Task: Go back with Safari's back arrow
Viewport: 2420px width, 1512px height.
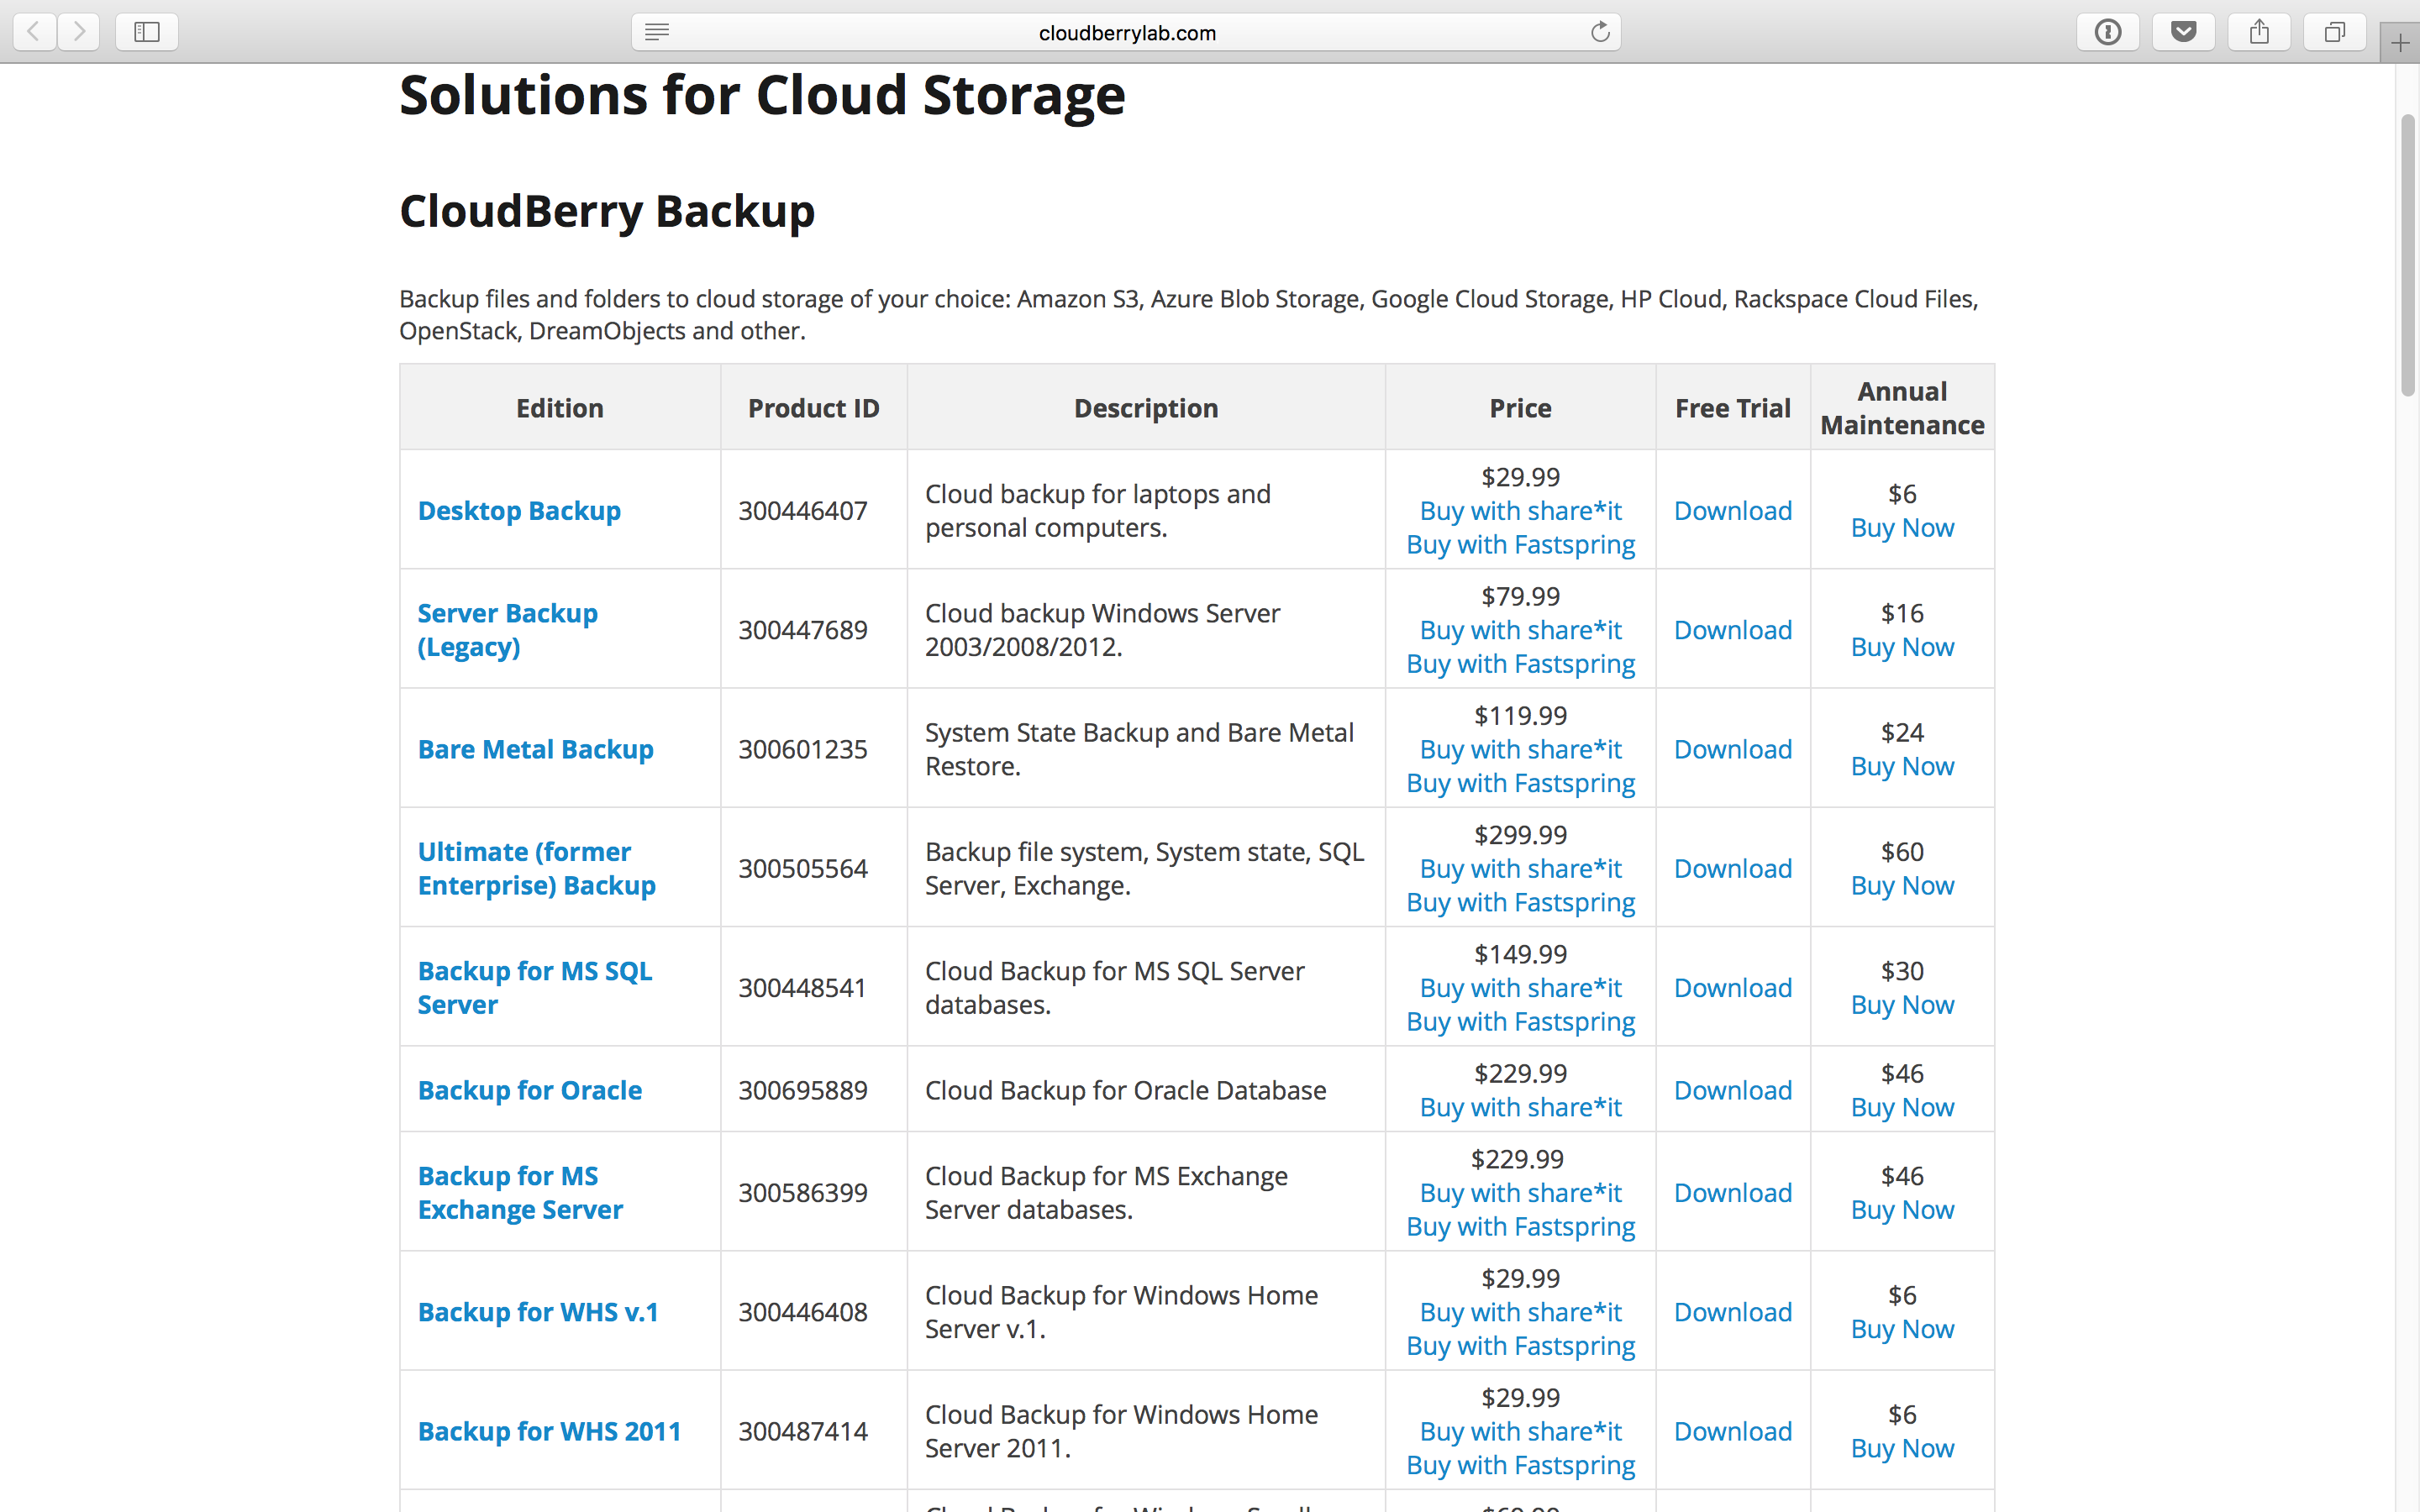Action: pyautogui.click(x=34, y=32)
